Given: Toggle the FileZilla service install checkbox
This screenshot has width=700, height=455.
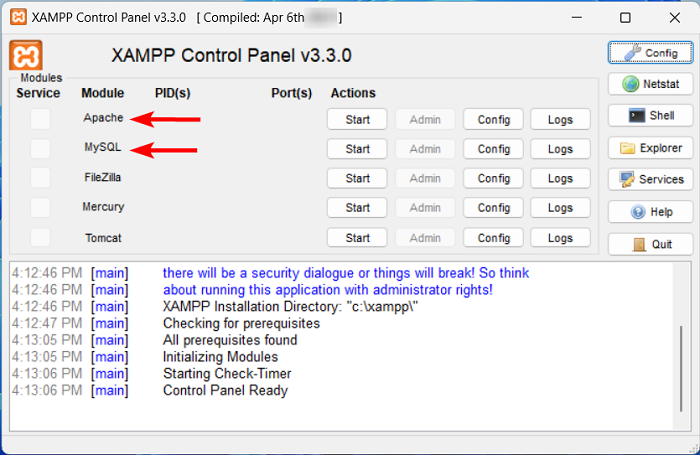Looking at the screenshot, I should click(x=40, y=178).
